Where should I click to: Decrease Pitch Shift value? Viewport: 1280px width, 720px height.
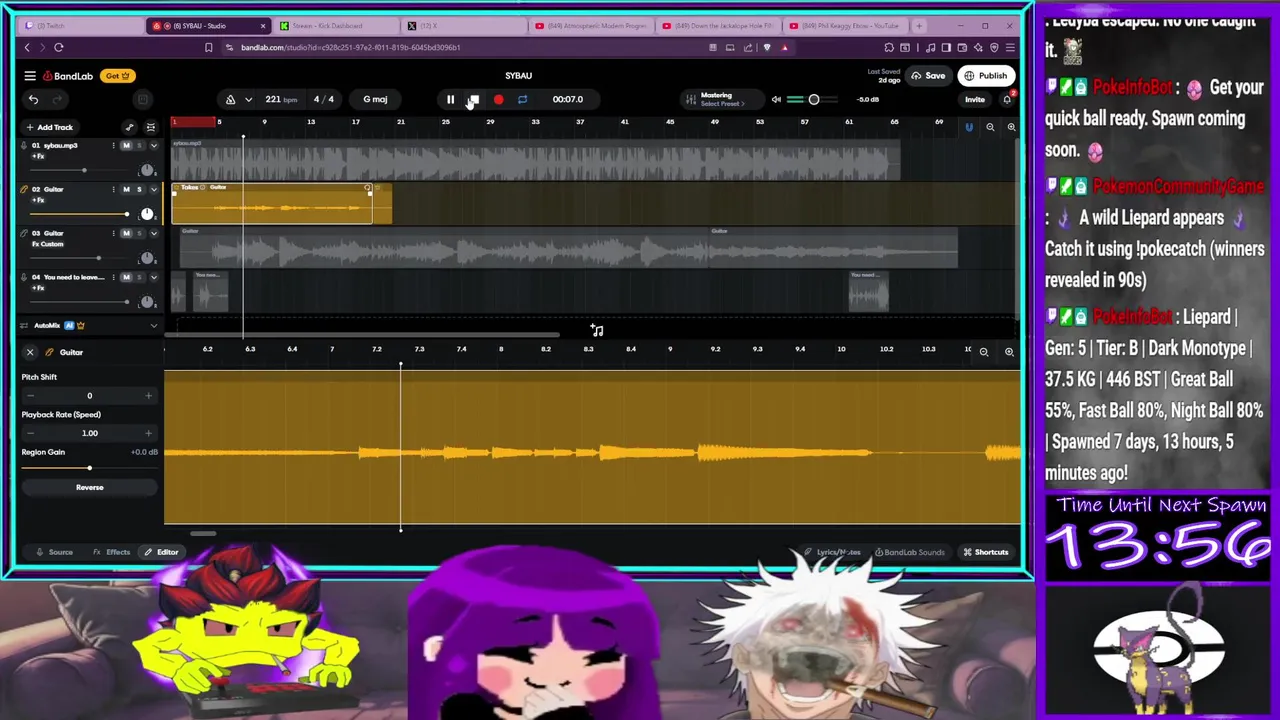30,396
